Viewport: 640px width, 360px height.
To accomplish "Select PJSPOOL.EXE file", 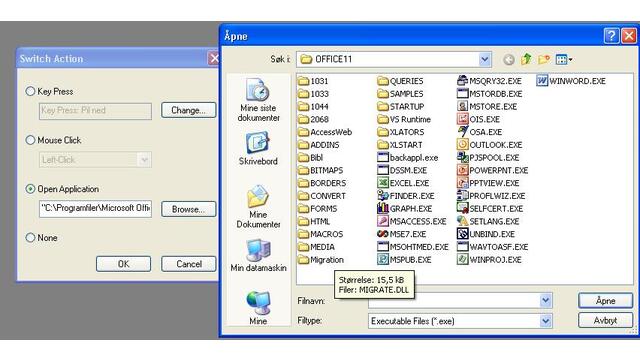I will 488,158.
